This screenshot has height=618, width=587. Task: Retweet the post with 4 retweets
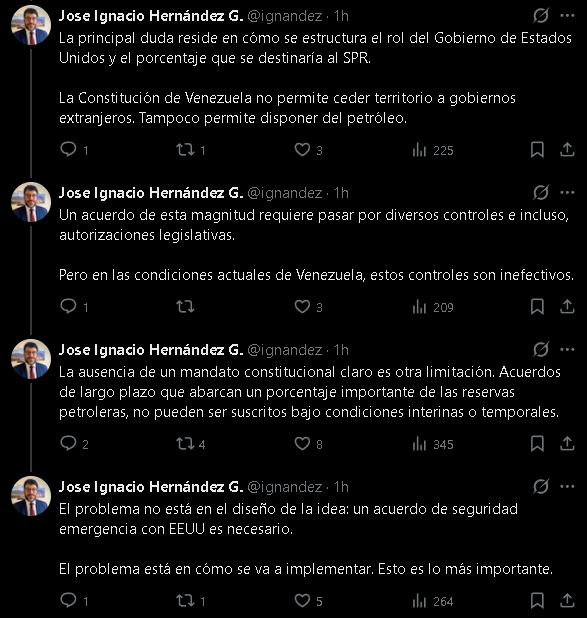point(185,444)
